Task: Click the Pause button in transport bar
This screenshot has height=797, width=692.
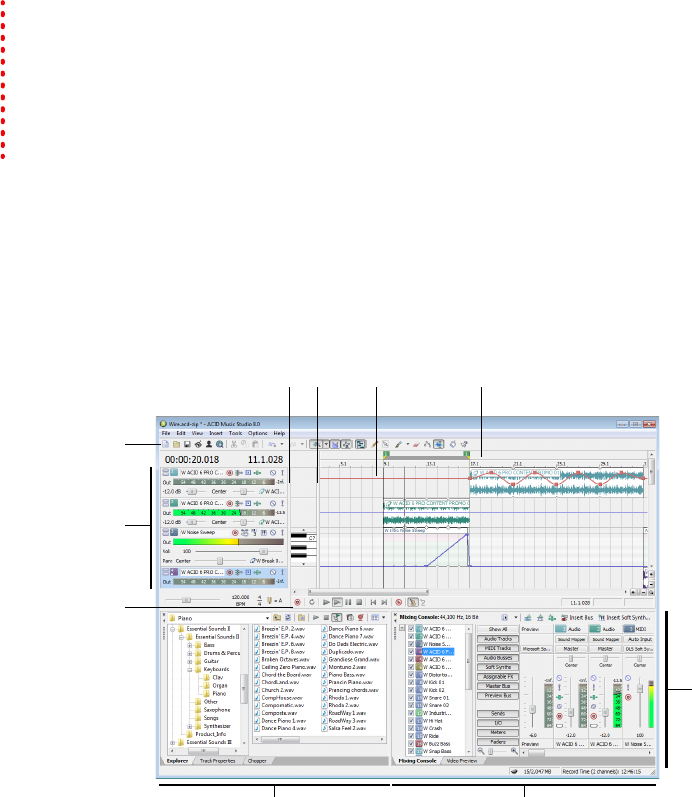Action: 348,602
